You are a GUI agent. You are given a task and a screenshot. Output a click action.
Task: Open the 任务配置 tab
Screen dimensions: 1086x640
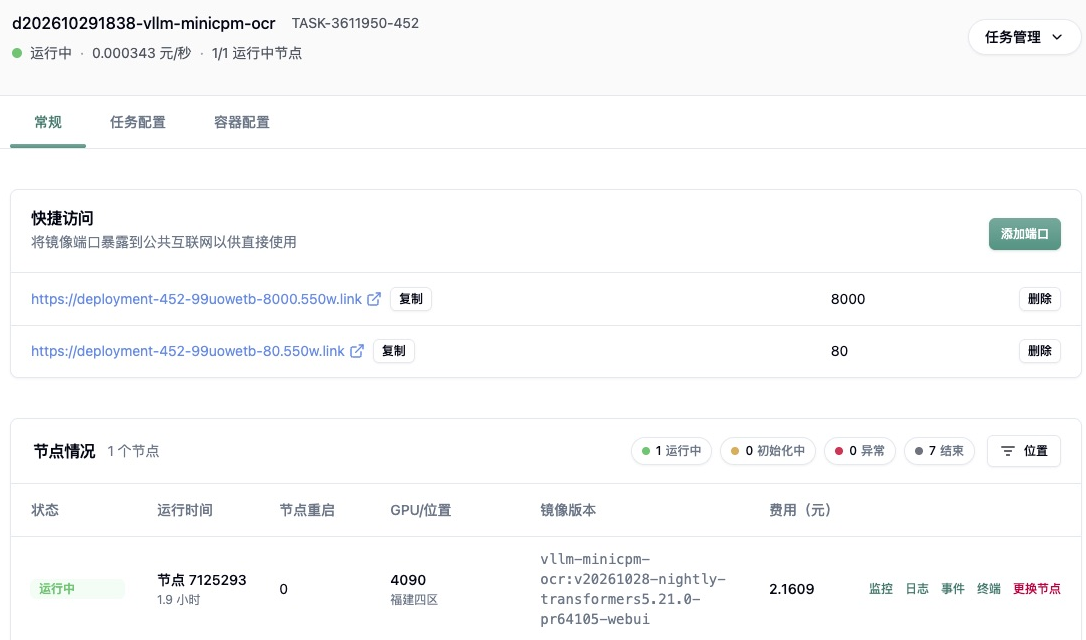(x=138, y=123)
